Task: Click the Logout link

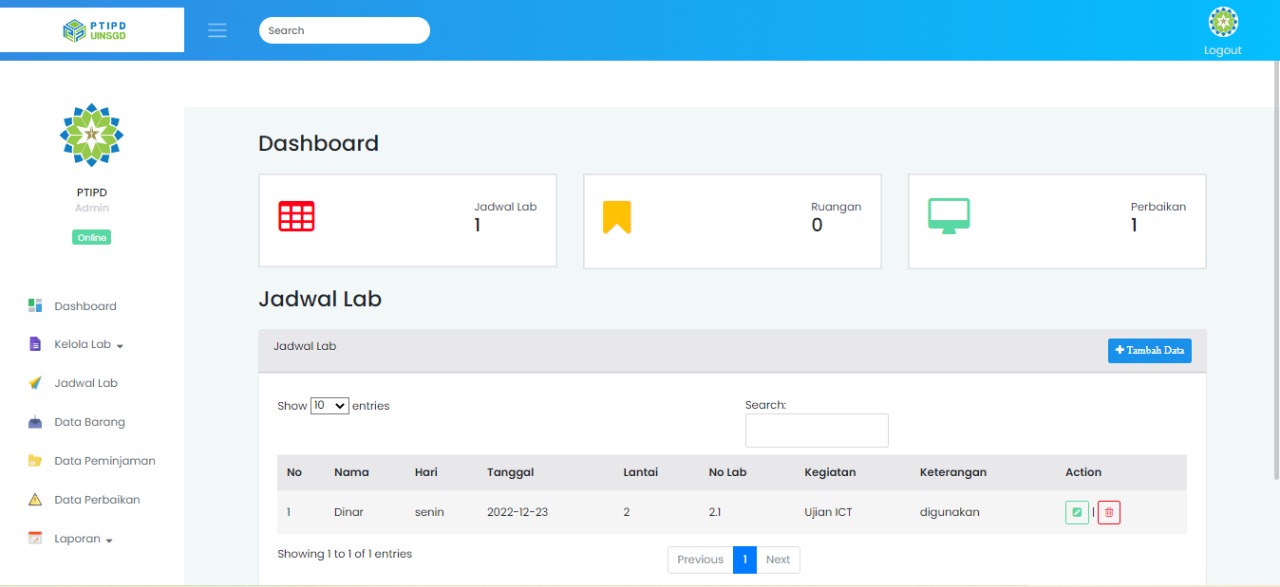Action: pyautogui.click(x=1222, y=50)
